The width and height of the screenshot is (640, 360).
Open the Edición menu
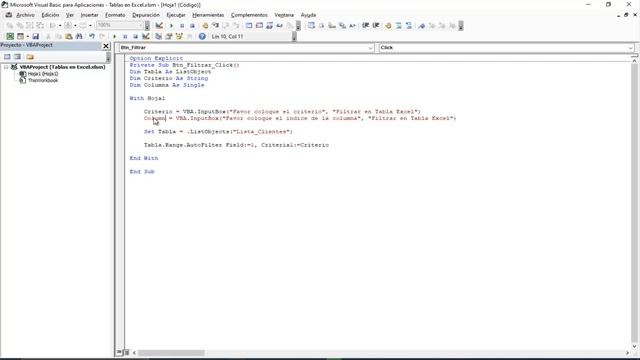pos(50,15)
